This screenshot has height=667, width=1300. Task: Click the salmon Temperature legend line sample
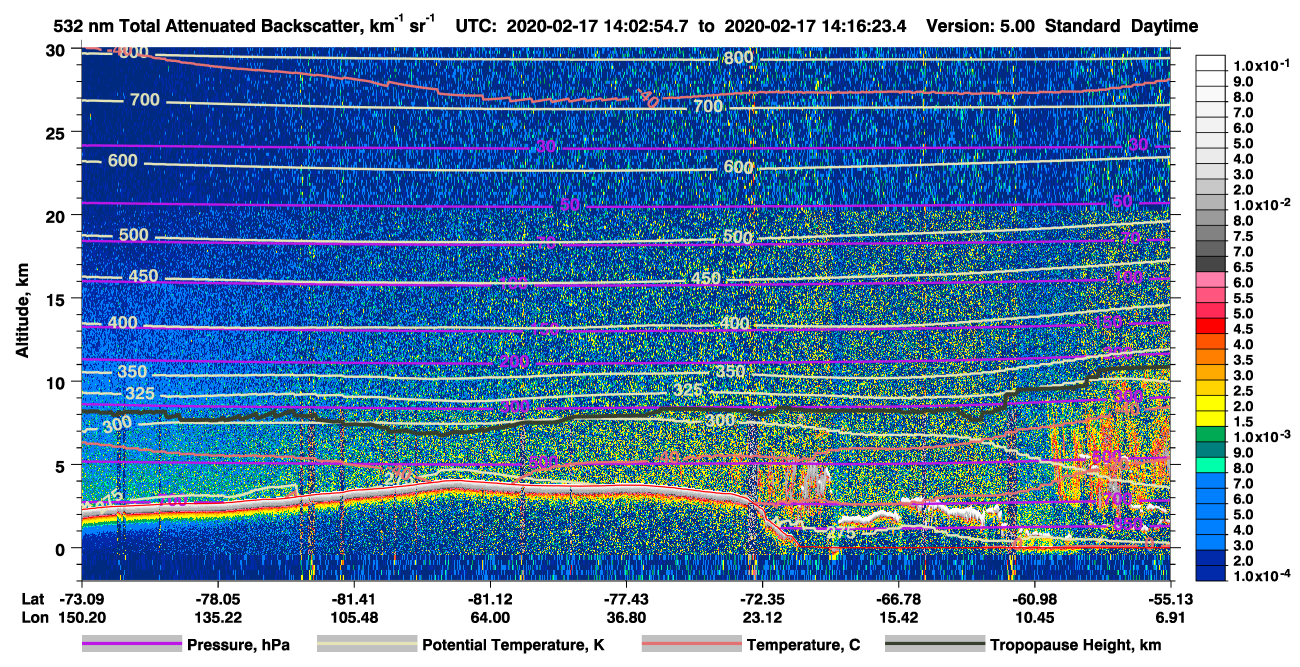[691, 645]
